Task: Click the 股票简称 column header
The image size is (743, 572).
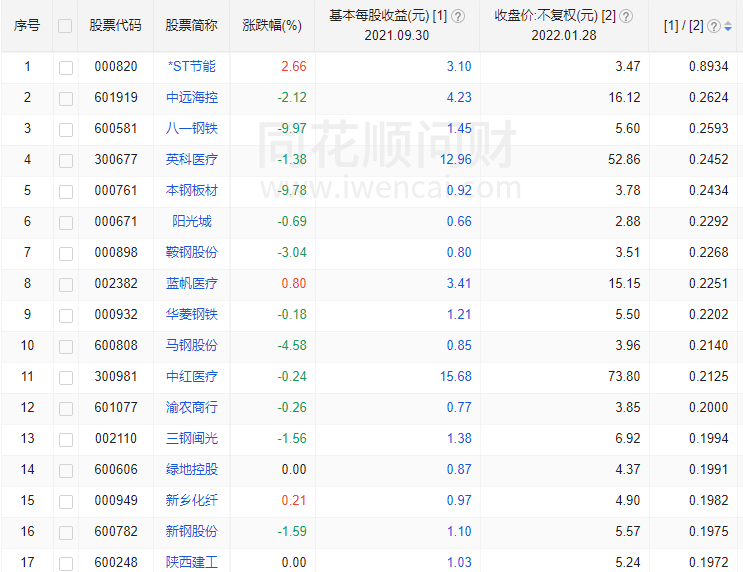Action: pos(191,26)
